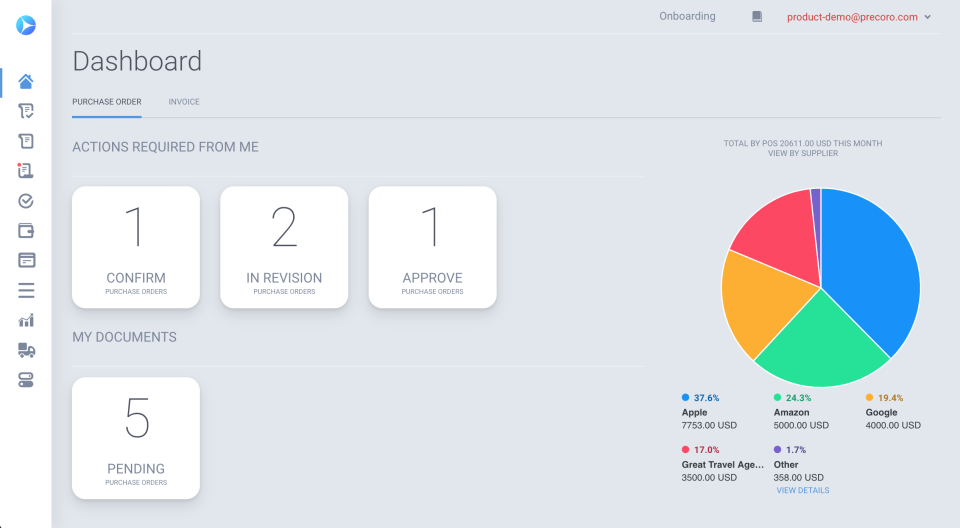
Task: Click the View Details link
Action: coord(803,491)
